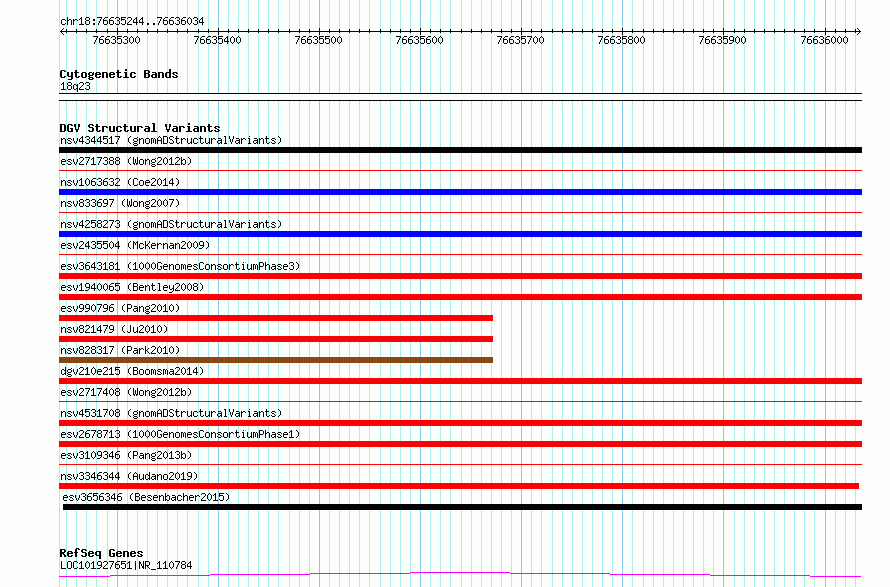Open variant esv3643181 (1000GenomesConsortiumPhase3)
890x587 pixels.
180,266
